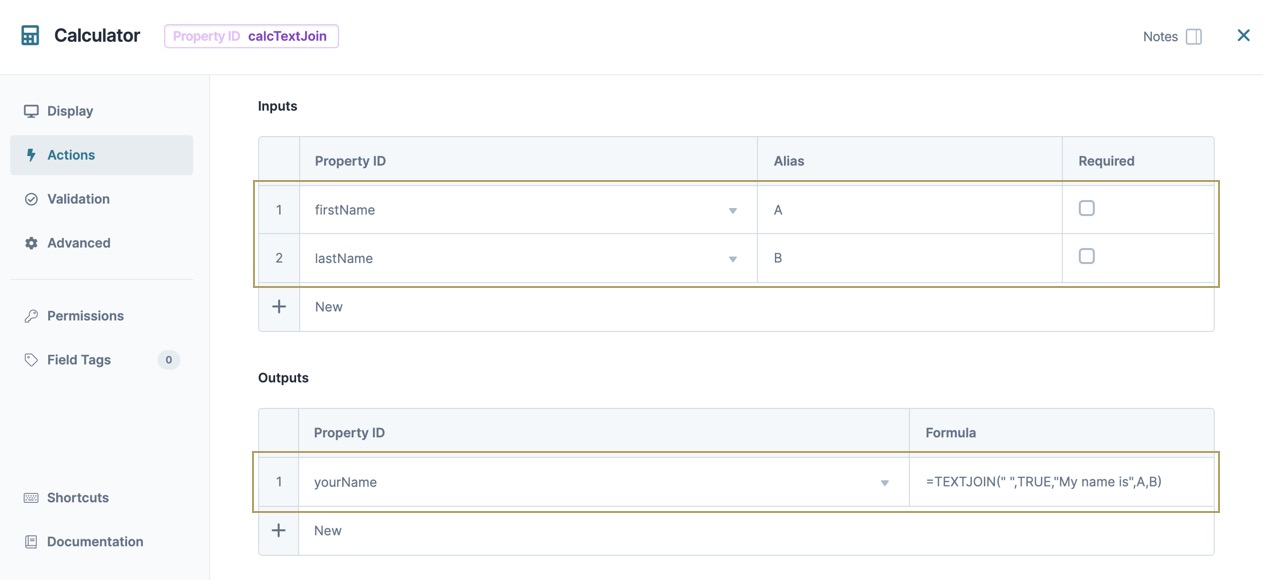Click the plus icon to add new output

(x=279, y=531)
